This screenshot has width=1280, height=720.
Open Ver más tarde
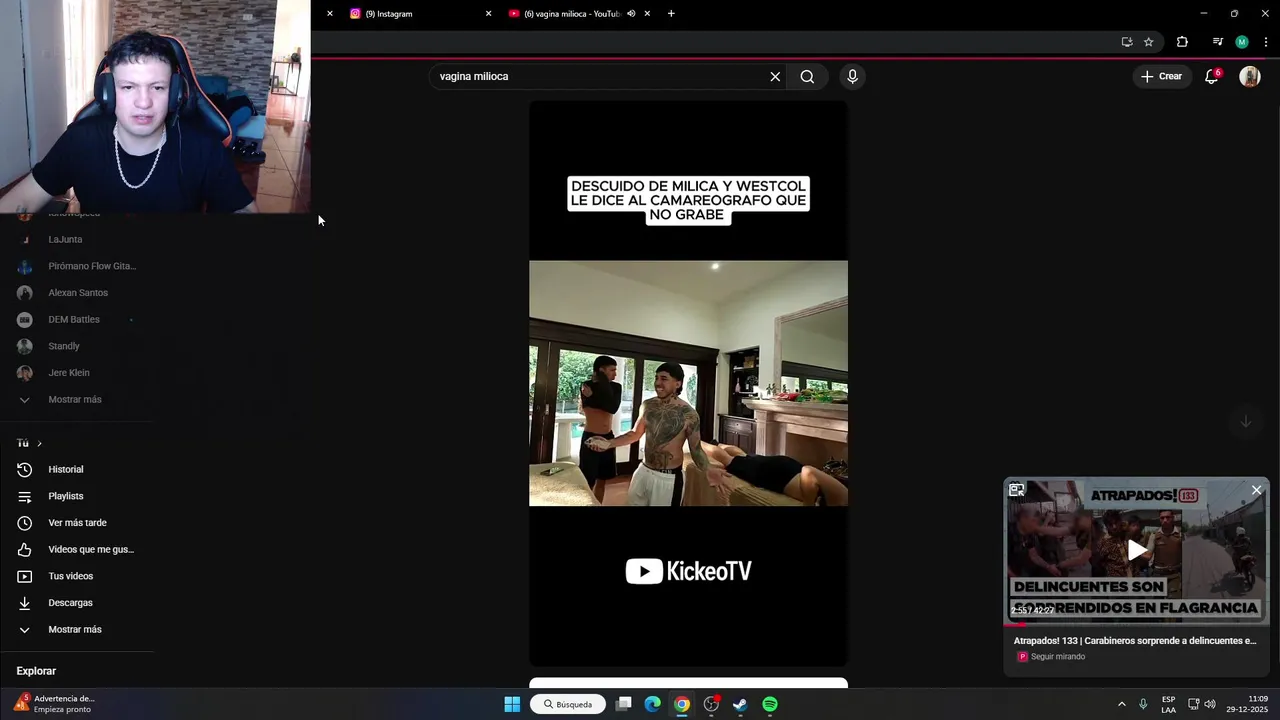pyautogui.click(x=77, y=523)
